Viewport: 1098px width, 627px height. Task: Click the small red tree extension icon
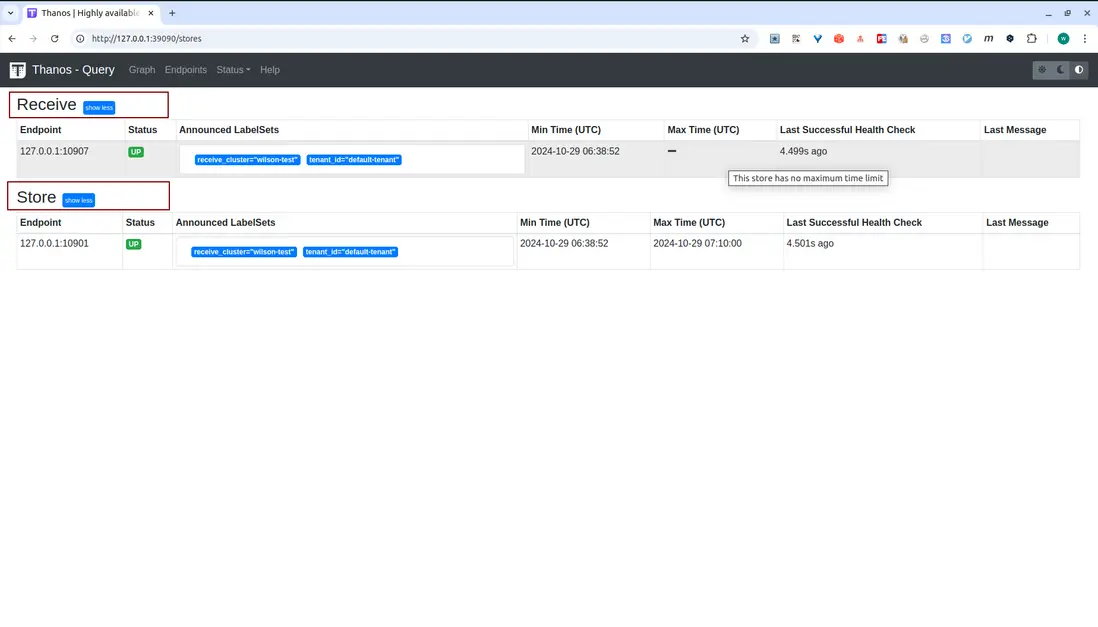click(860, 39)
